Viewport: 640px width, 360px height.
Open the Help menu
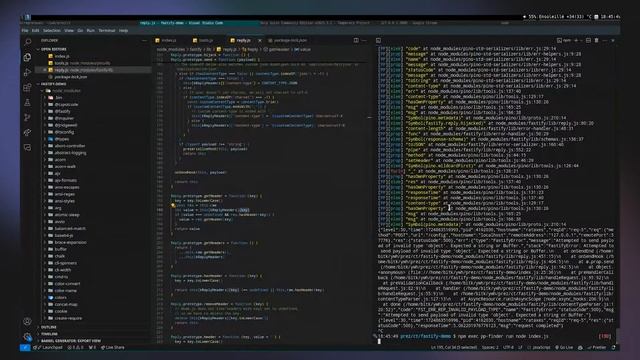(x=124, y=31)
